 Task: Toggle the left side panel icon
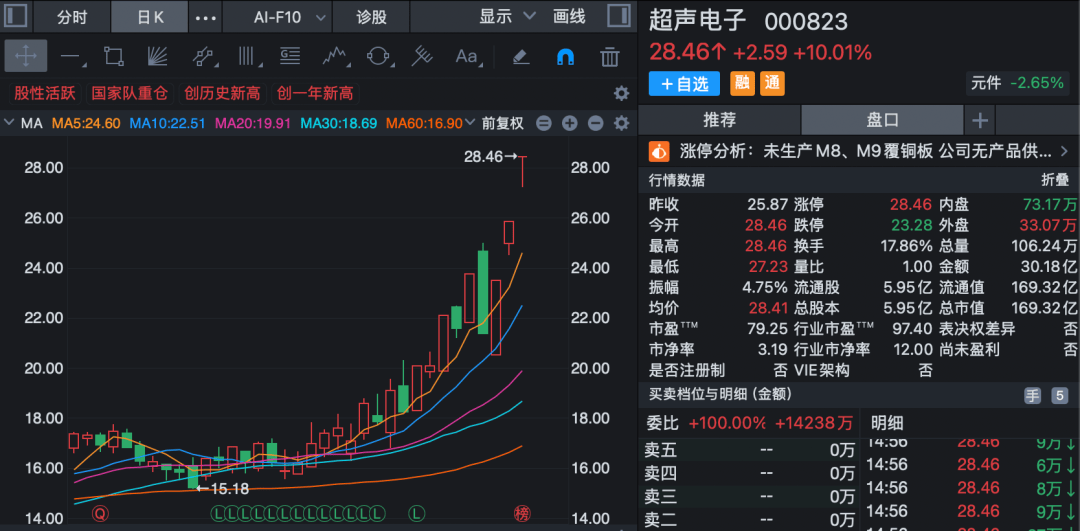pyautogui.click(x=15, y=17)
